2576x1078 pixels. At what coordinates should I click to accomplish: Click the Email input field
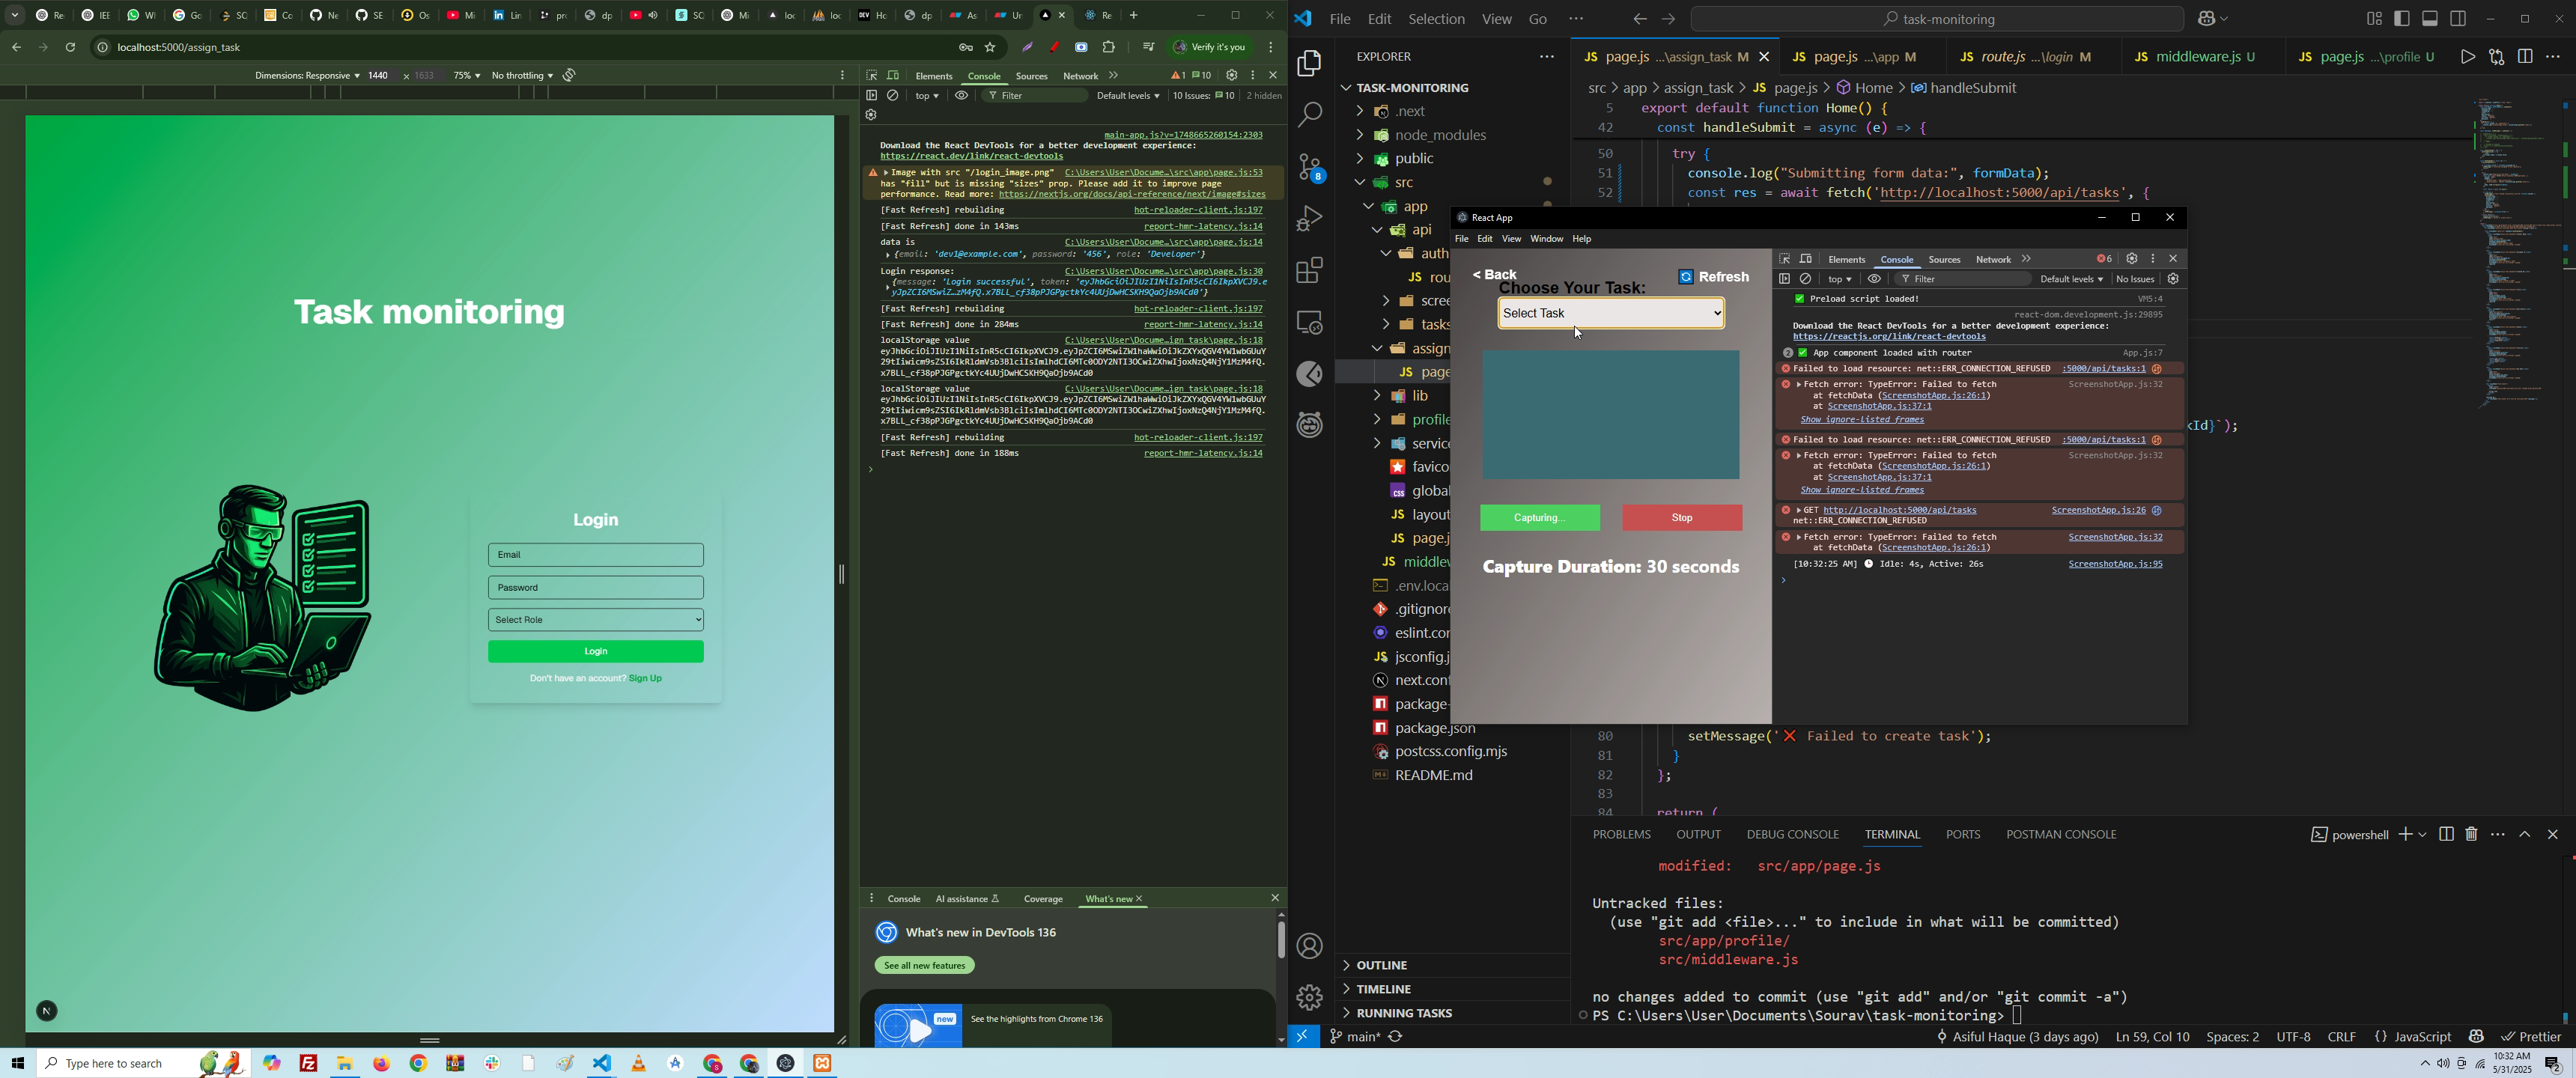point(596,555)
